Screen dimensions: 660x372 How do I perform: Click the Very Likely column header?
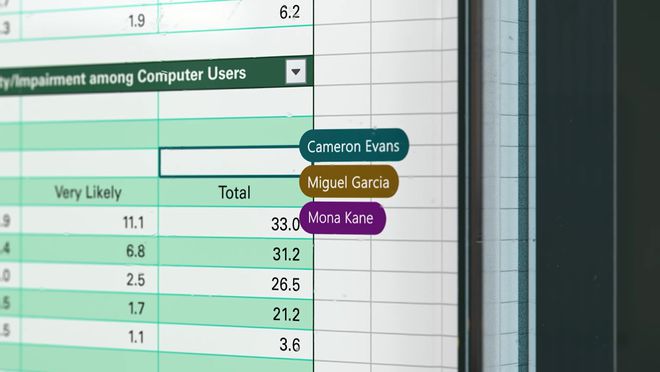tap(89, 192)
